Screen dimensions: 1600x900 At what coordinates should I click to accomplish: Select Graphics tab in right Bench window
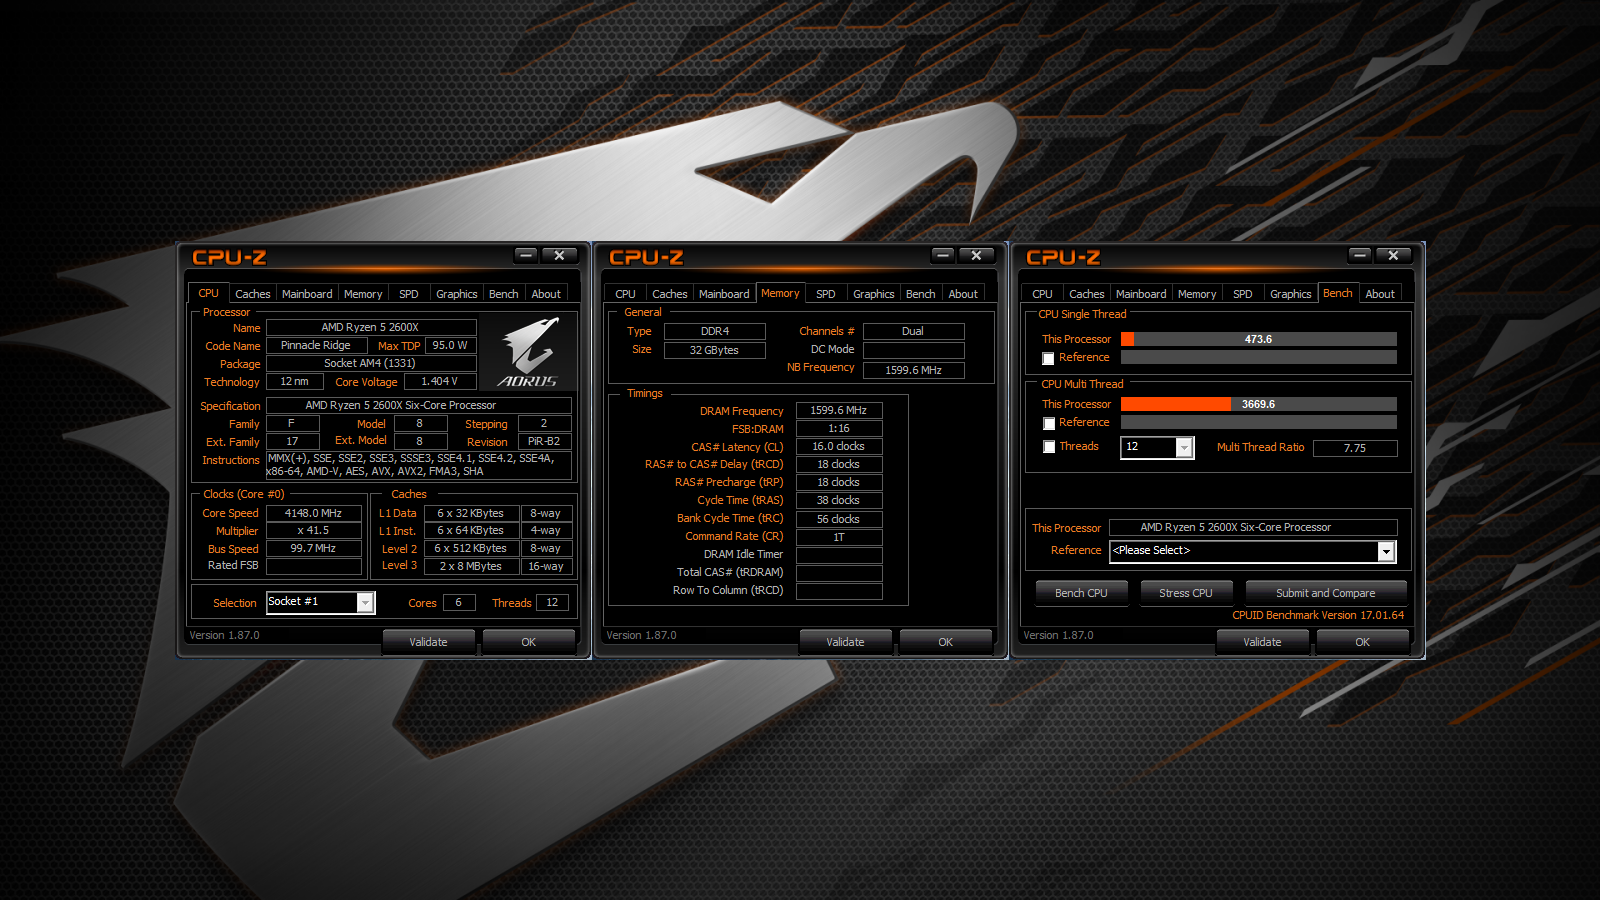tap(1291, 294)
